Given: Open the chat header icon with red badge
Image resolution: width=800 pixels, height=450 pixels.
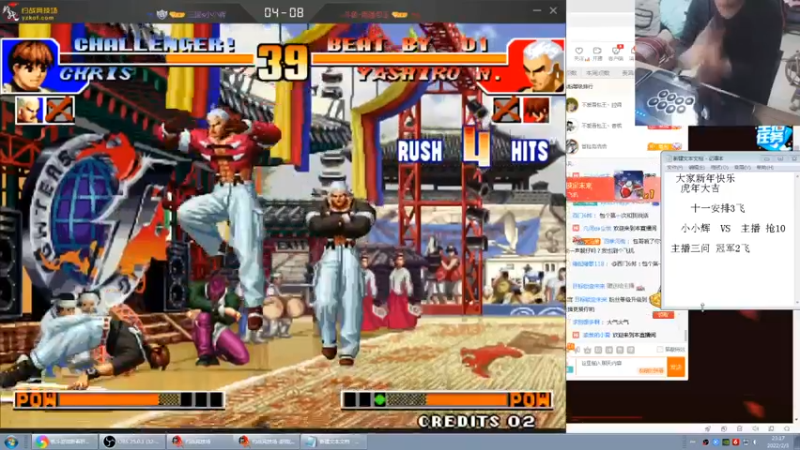Looking at the screenshot, I should 616,51.
